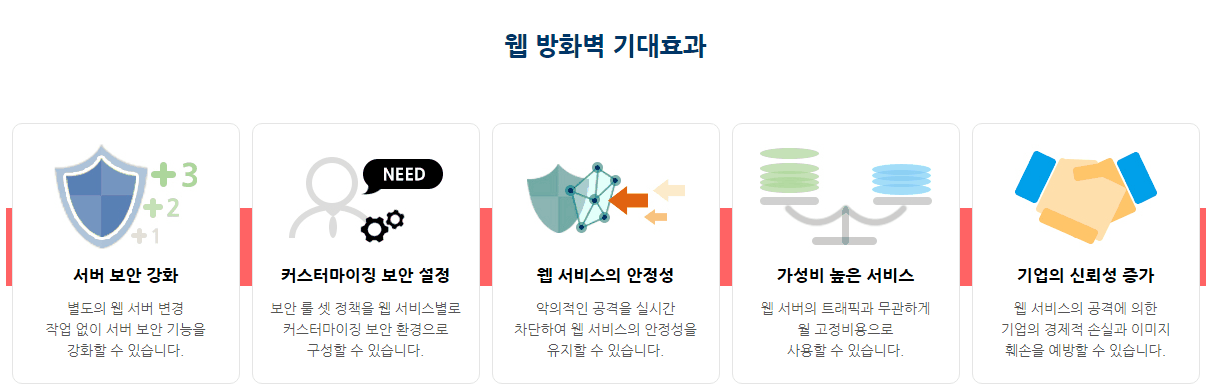Click the description text under 가성비 높은 서비스

tap(846, 328)
